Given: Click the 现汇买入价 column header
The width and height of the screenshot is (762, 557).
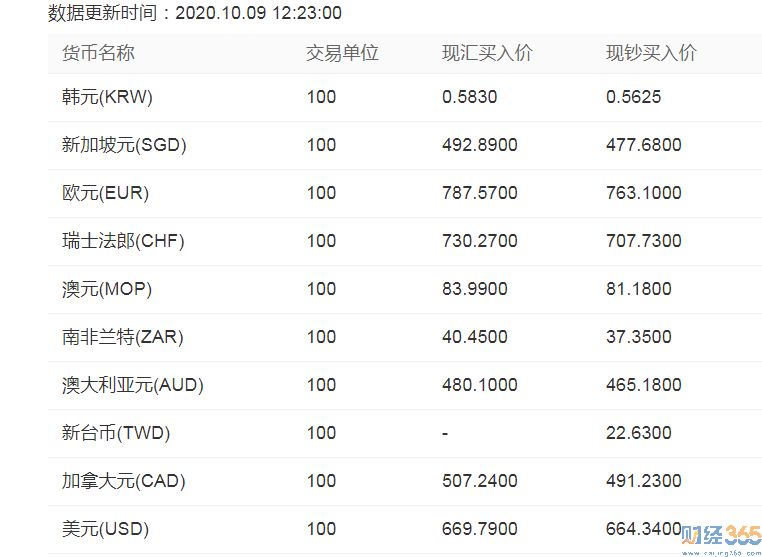Looking at the screenshot, I should (x=487, y=53).
